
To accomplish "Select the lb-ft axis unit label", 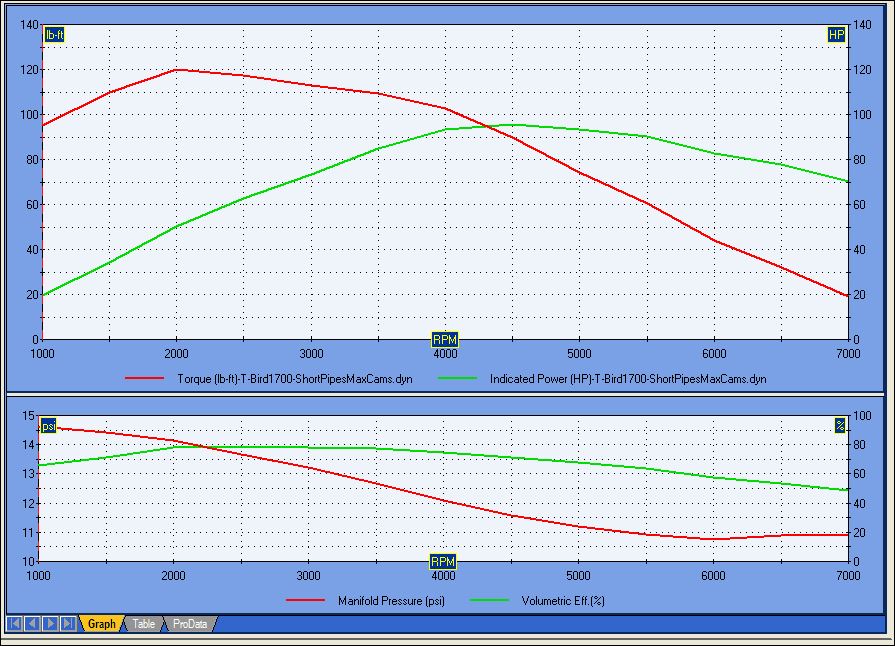I will tap(54, 35).
